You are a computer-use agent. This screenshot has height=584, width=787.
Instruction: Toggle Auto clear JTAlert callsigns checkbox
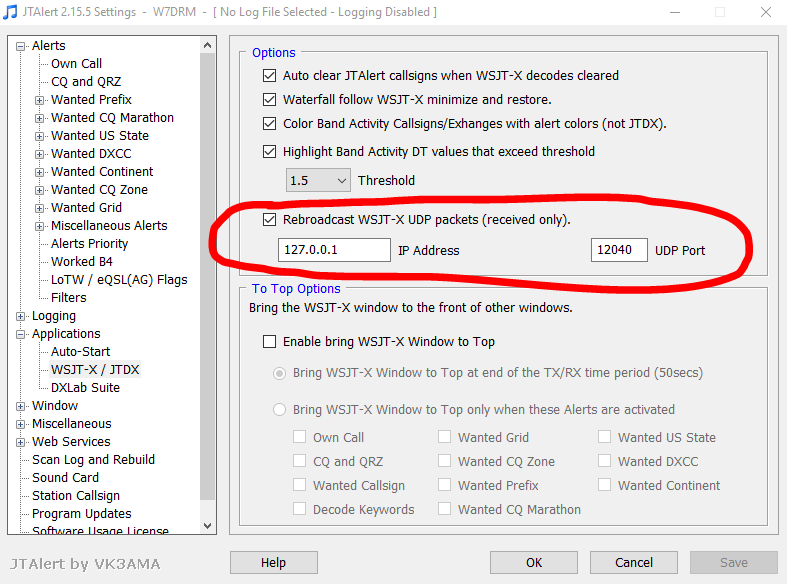[x=270, y=76]
